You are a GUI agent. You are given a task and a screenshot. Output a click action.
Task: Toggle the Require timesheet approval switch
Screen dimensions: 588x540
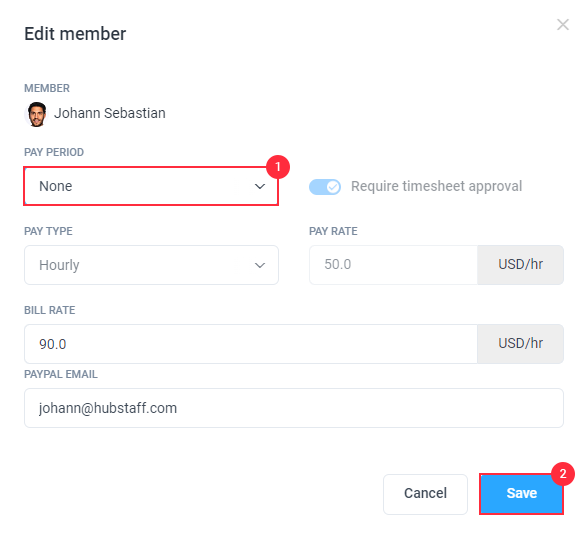coord(325,186)
